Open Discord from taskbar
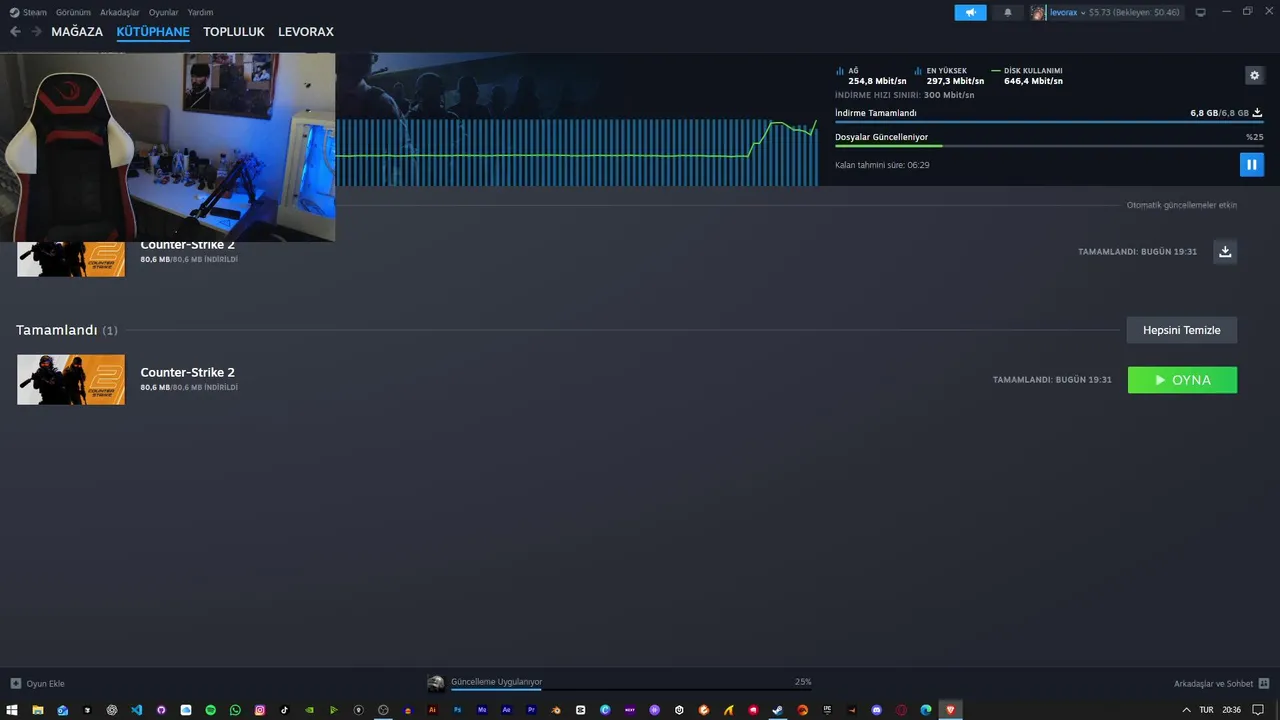 coord(877,710)
